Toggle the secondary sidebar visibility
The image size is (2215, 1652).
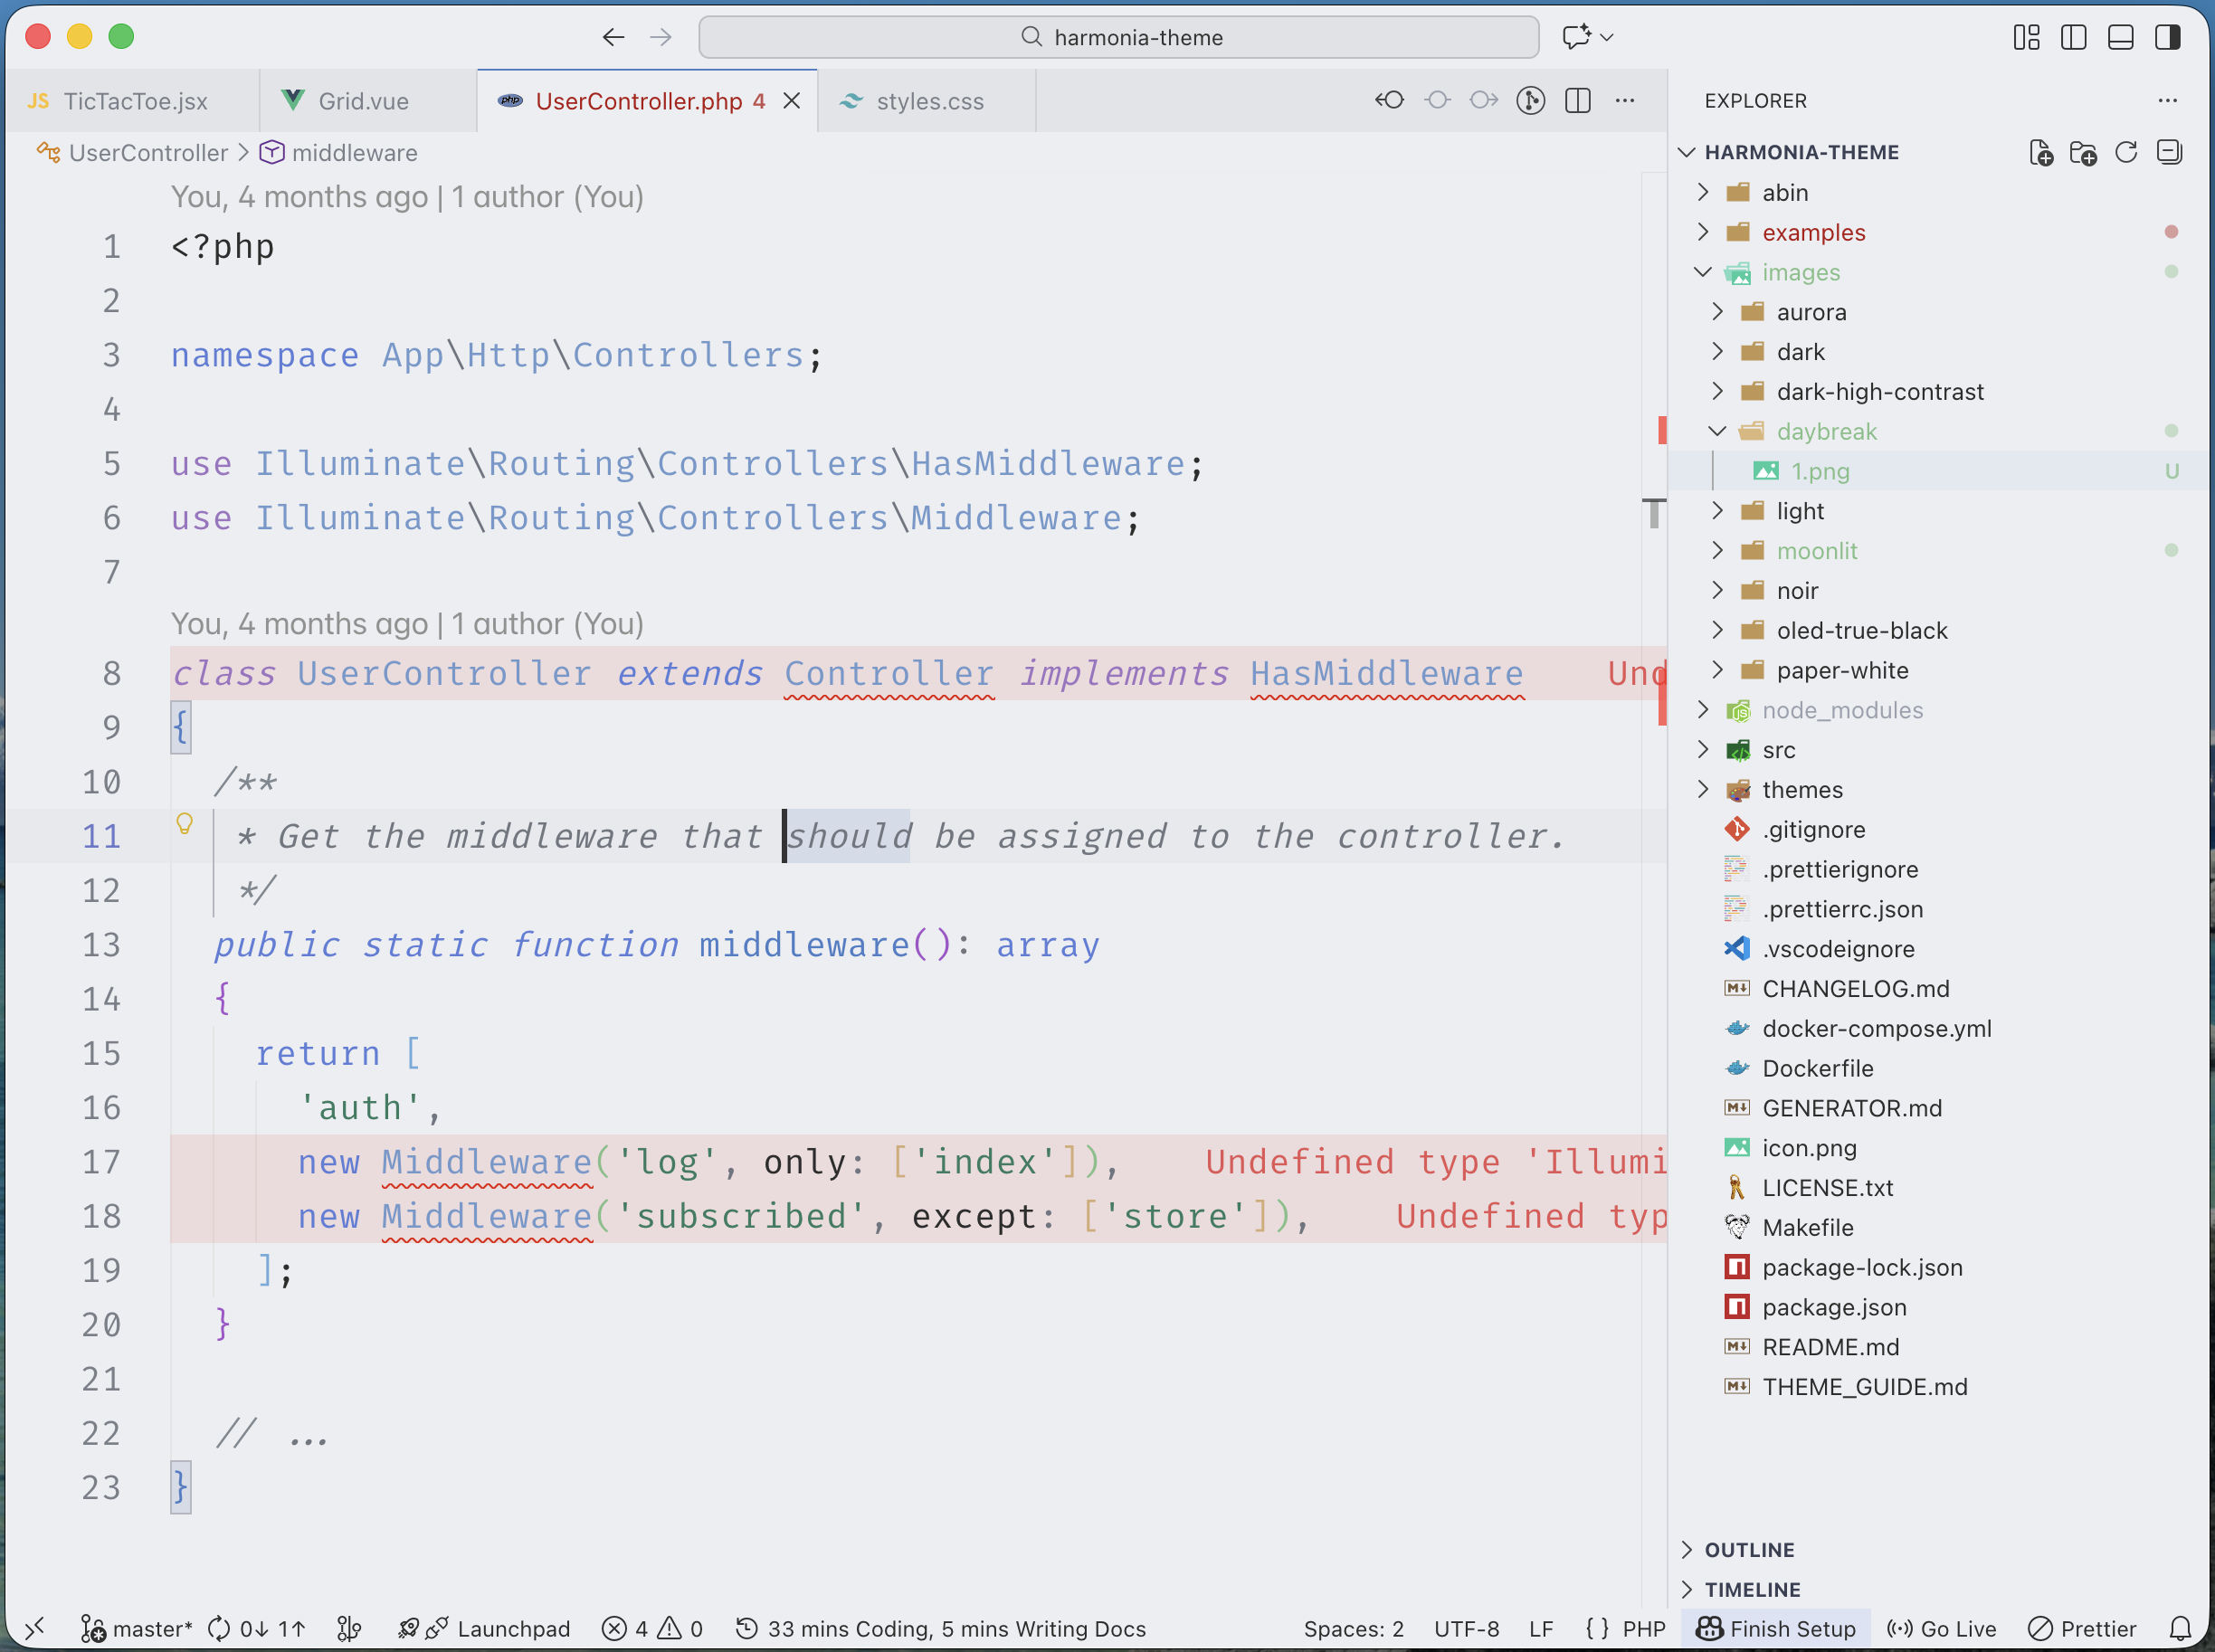[x=2168, y=37]
